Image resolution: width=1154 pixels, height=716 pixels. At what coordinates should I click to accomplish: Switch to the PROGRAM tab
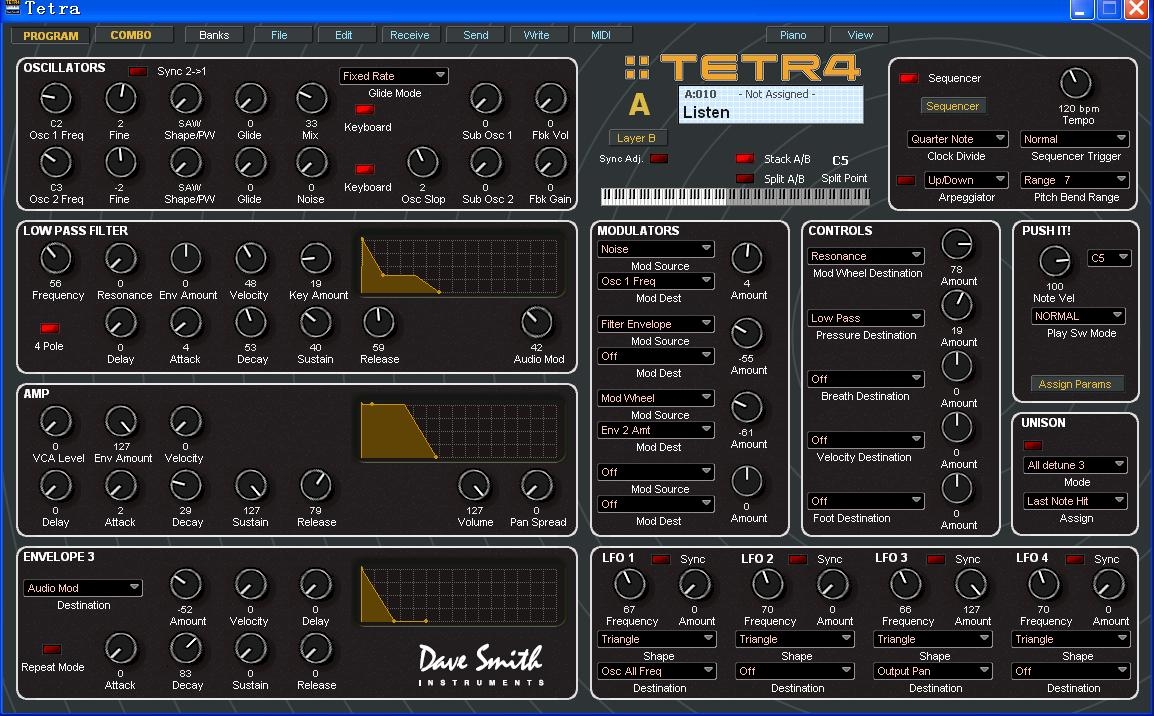[x=50, y=35]
